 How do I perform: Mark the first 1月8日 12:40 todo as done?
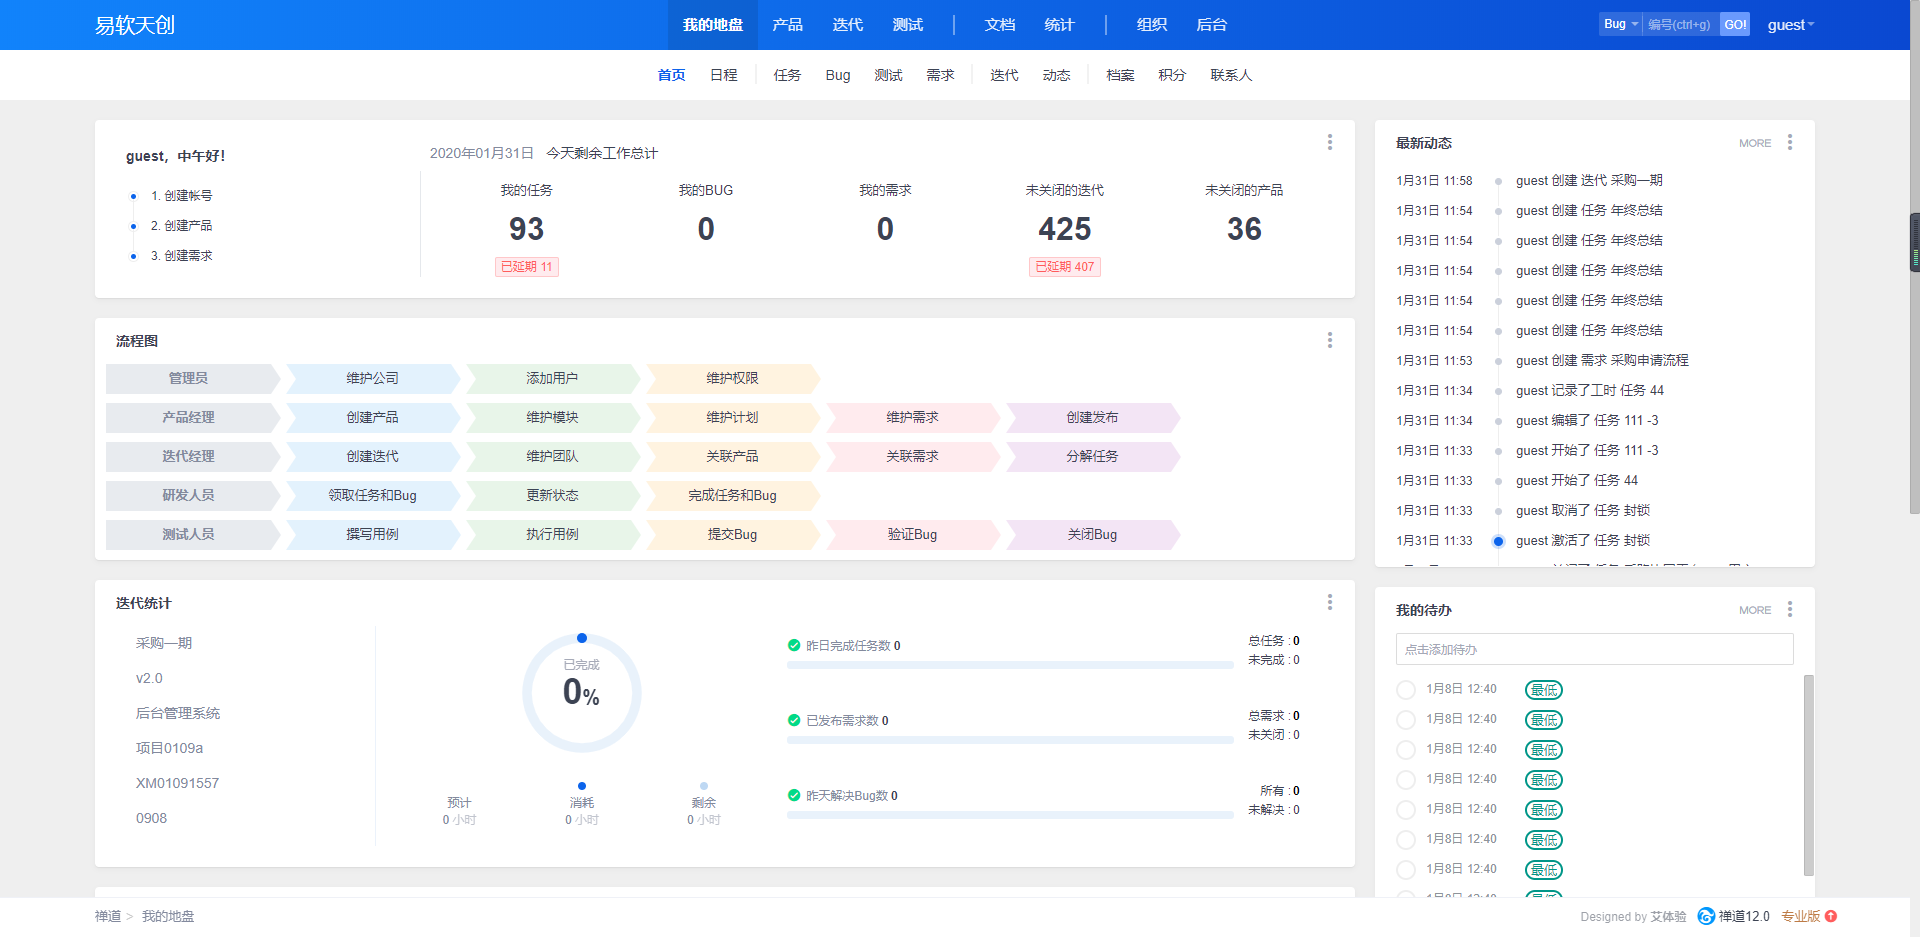pyautogui.click(x=1406, y=689)
